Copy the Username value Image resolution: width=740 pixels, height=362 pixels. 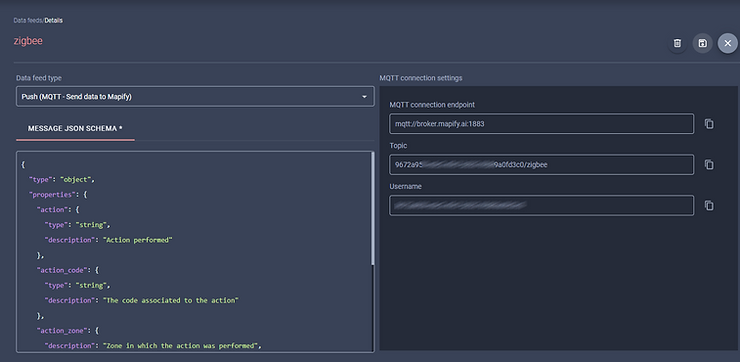tap(709, 206)
